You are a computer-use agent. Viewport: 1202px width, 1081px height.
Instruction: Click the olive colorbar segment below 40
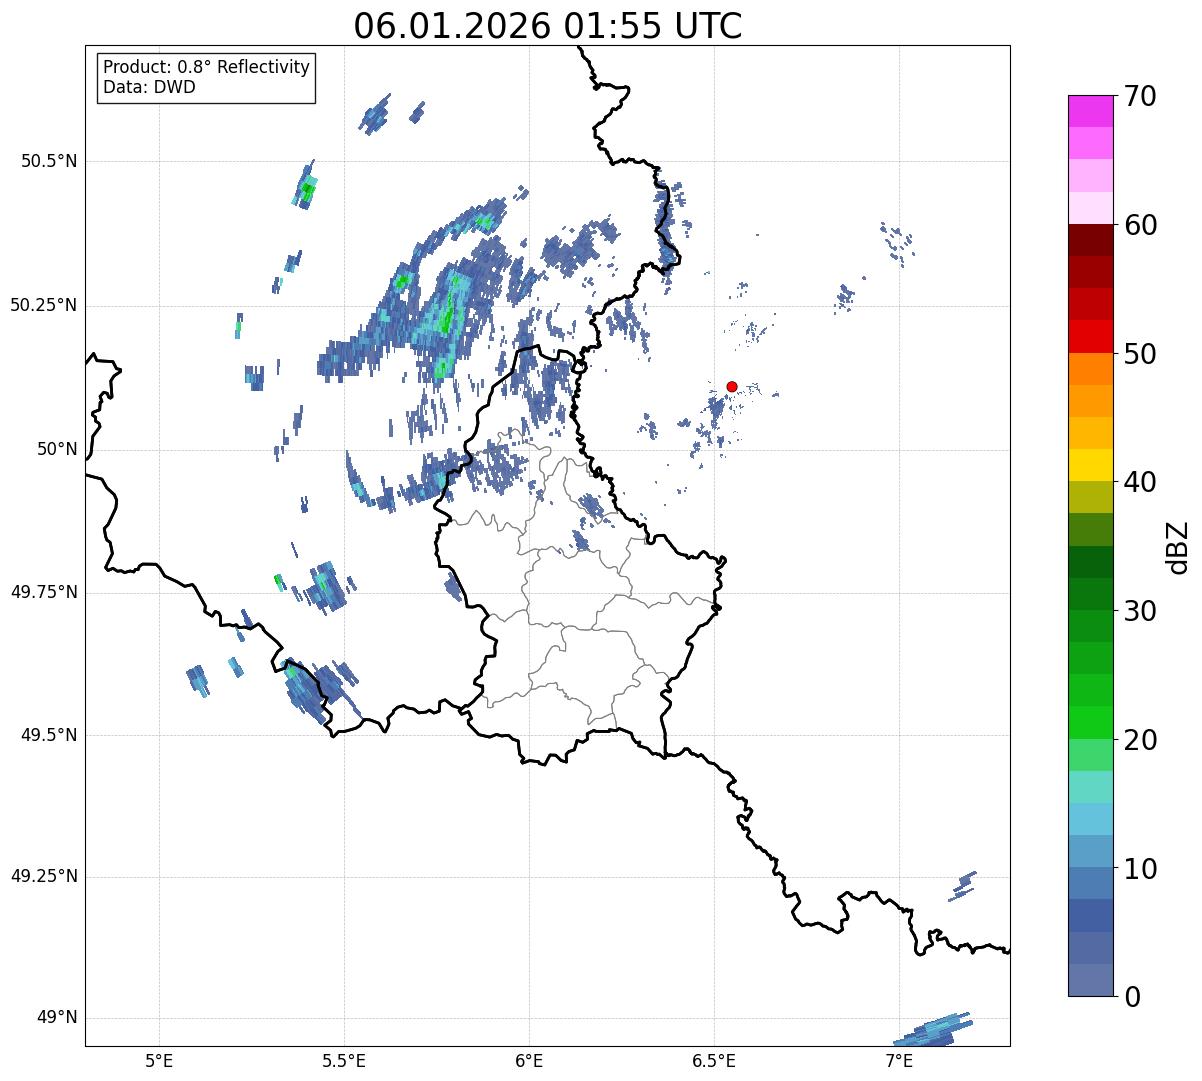1090,498
